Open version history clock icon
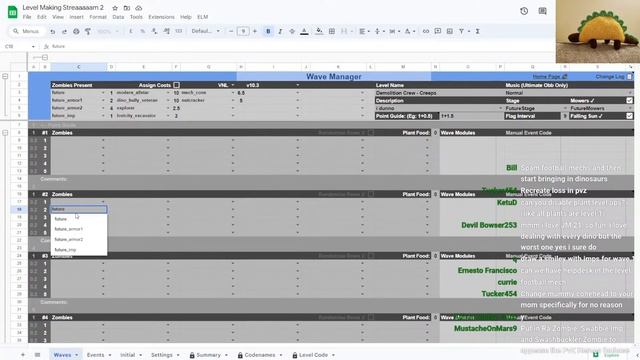 [x=524, y=11]
